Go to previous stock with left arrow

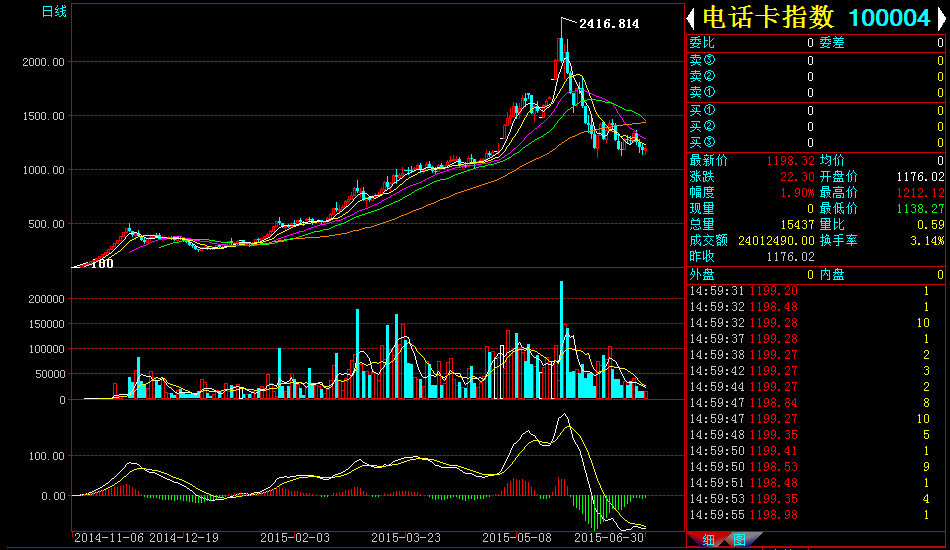click(x=690, y=19)
